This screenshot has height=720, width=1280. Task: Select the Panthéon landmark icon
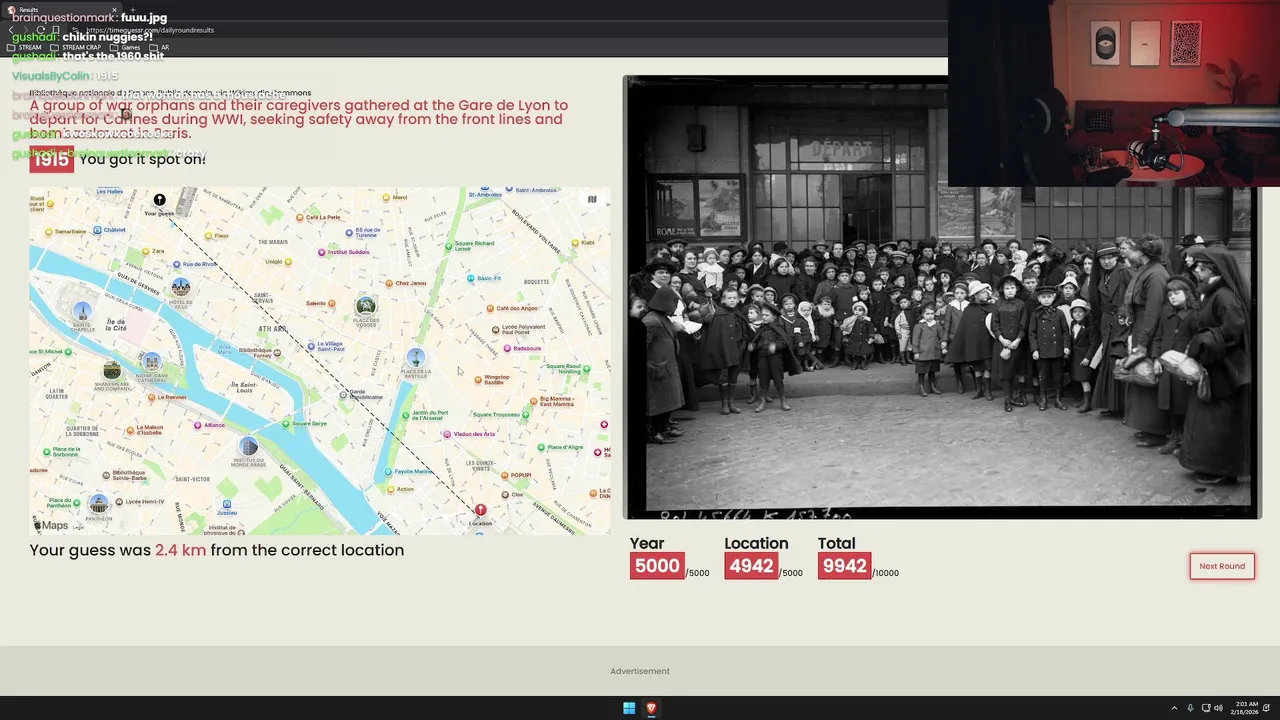(98, 503)
